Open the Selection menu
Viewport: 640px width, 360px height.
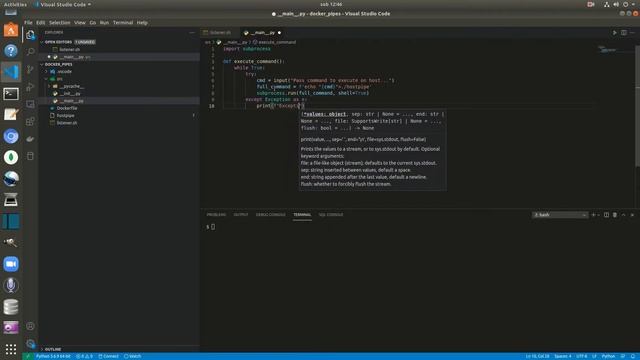60,23
